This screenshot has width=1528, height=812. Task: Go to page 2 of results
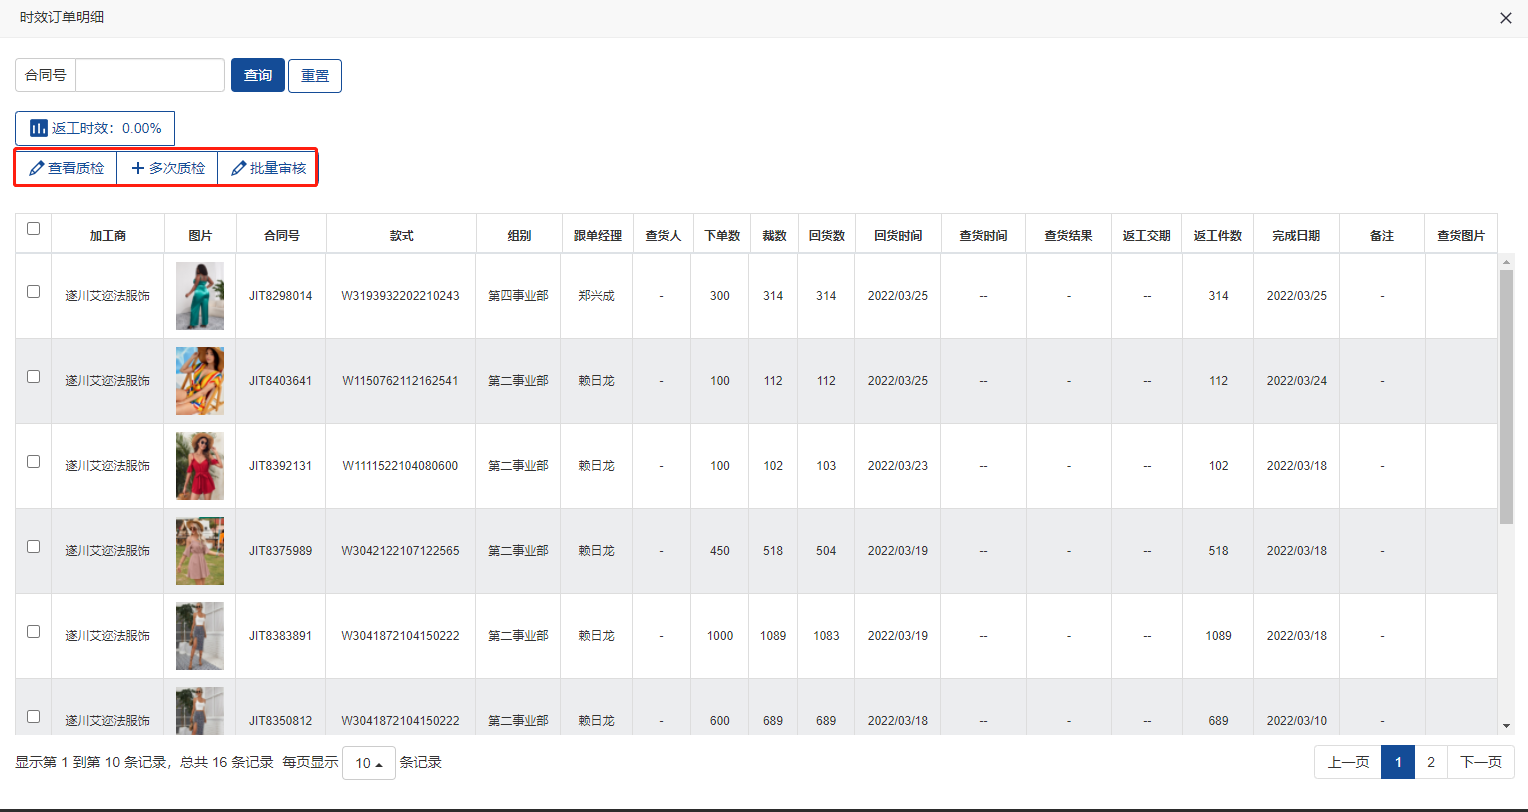tap(1431, 762)
